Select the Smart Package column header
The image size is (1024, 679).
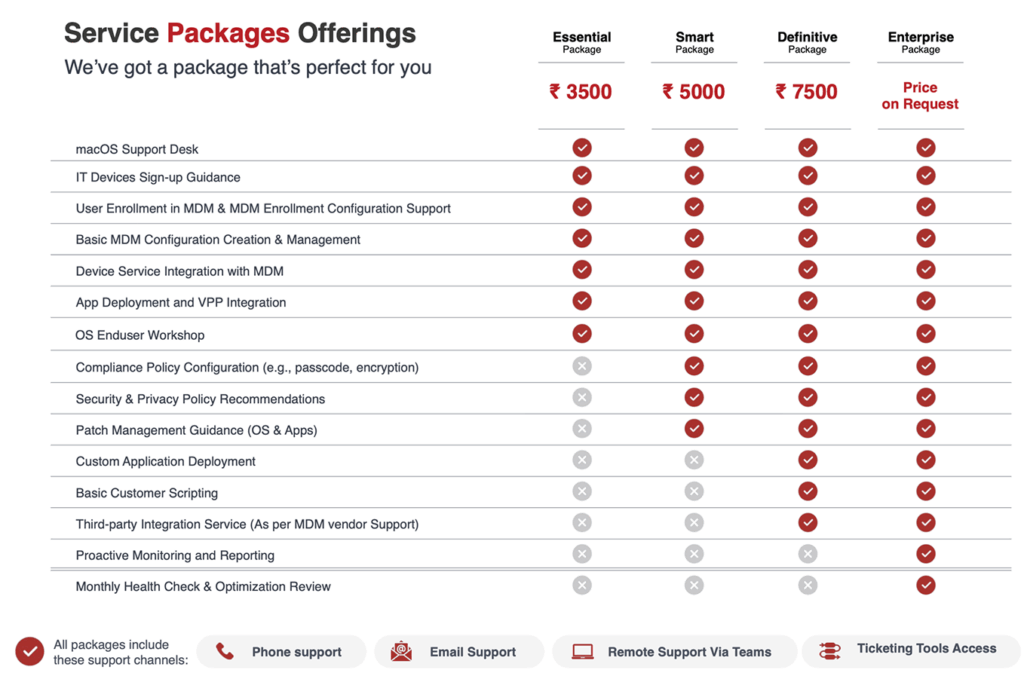(694, 42)
